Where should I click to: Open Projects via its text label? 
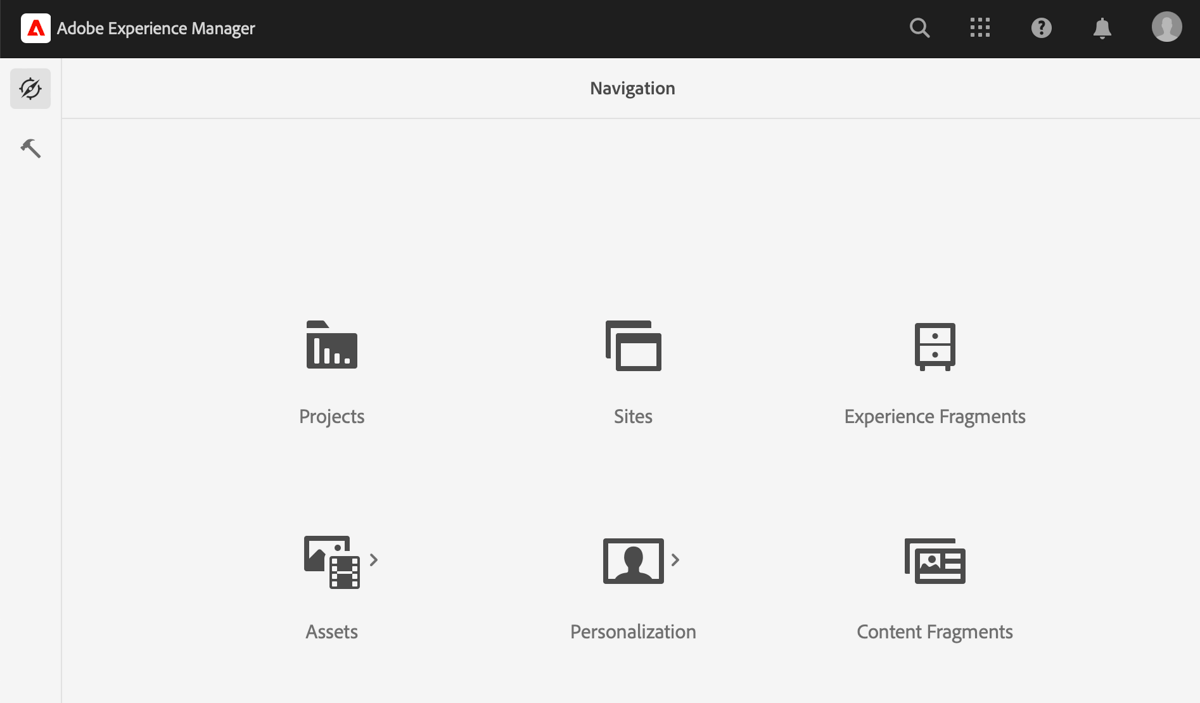(332, 416)
